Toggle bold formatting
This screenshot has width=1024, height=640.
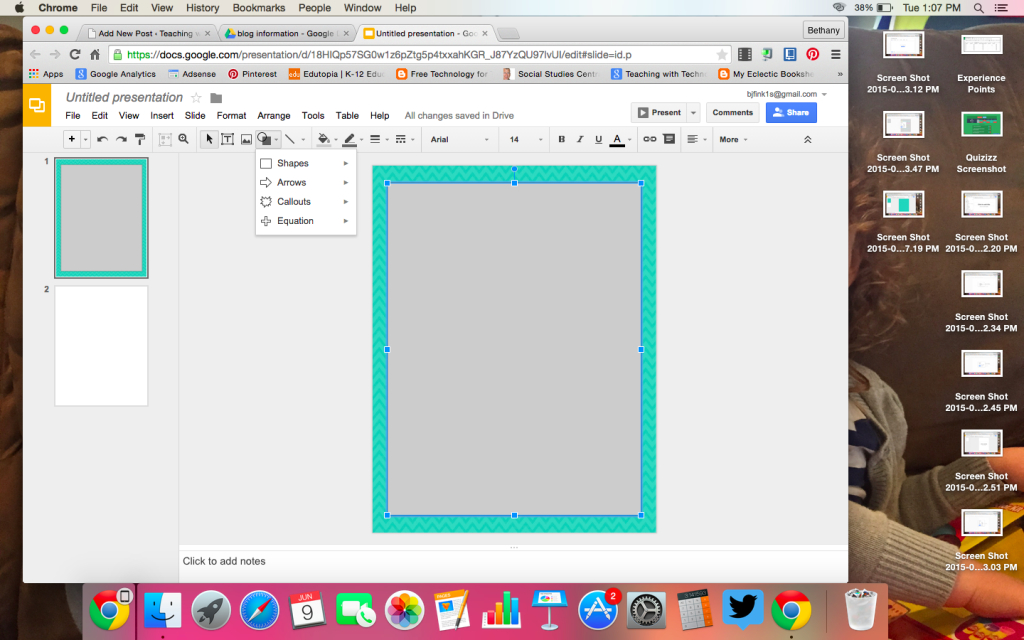coord(561,139)
